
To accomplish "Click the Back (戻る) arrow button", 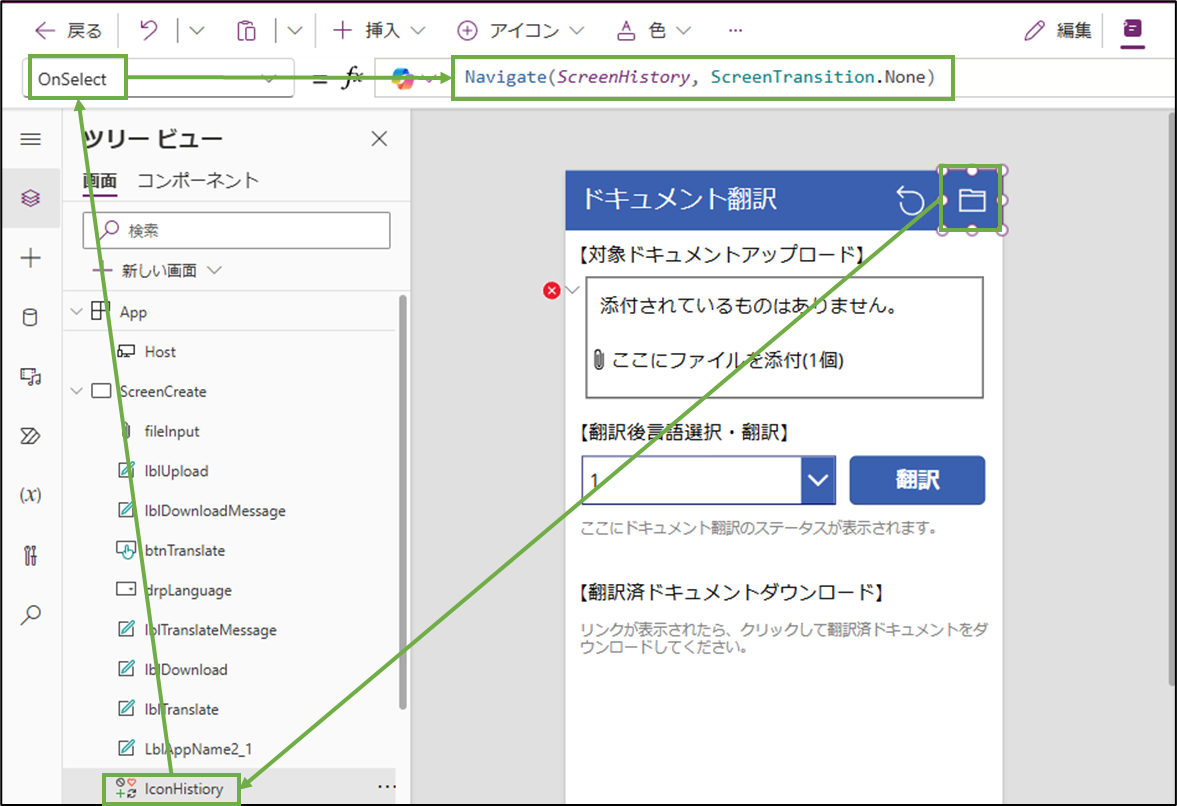I will [68, 31].
